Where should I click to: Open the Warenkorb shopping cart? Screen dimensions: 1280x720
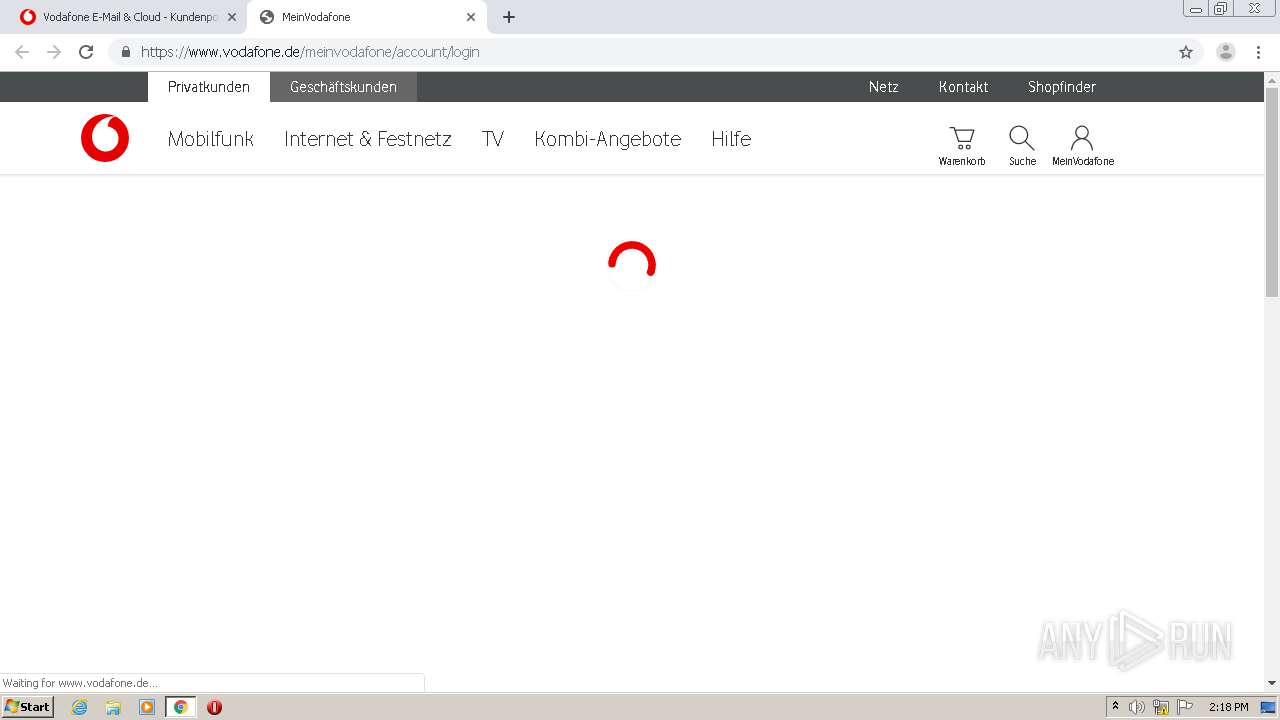(962, 145)
